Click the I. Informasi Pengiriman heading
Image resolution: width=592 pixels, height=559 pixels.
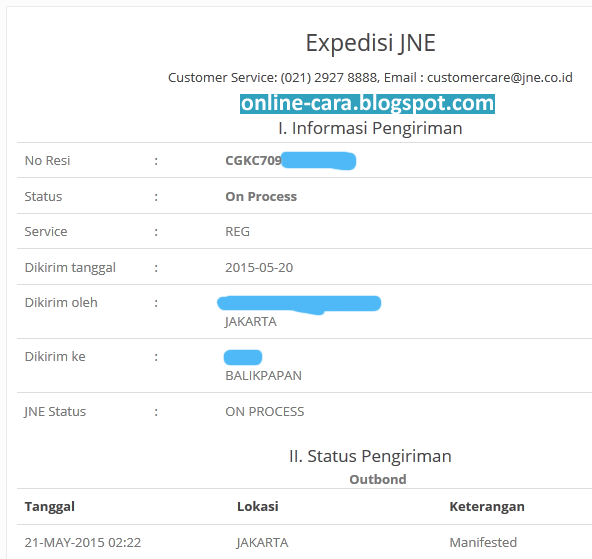(x=370, y=128)
